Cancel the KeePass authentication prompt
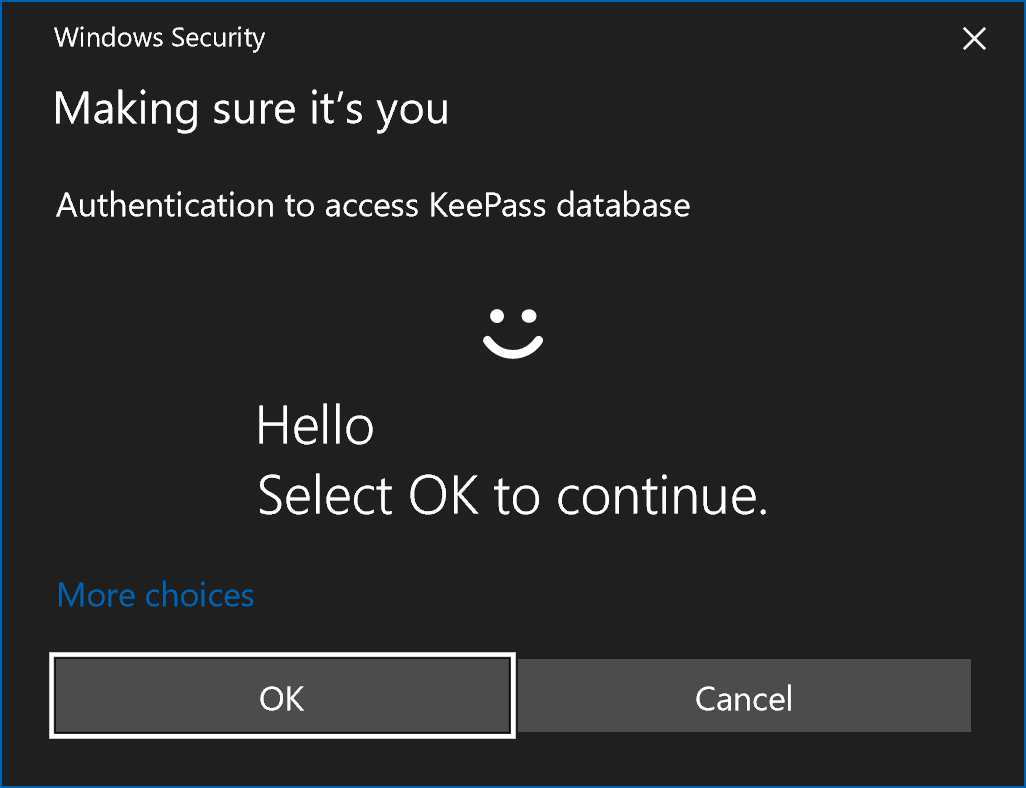Image resolution: width=1026 pixels, height=788 pixels. point(744,696)
